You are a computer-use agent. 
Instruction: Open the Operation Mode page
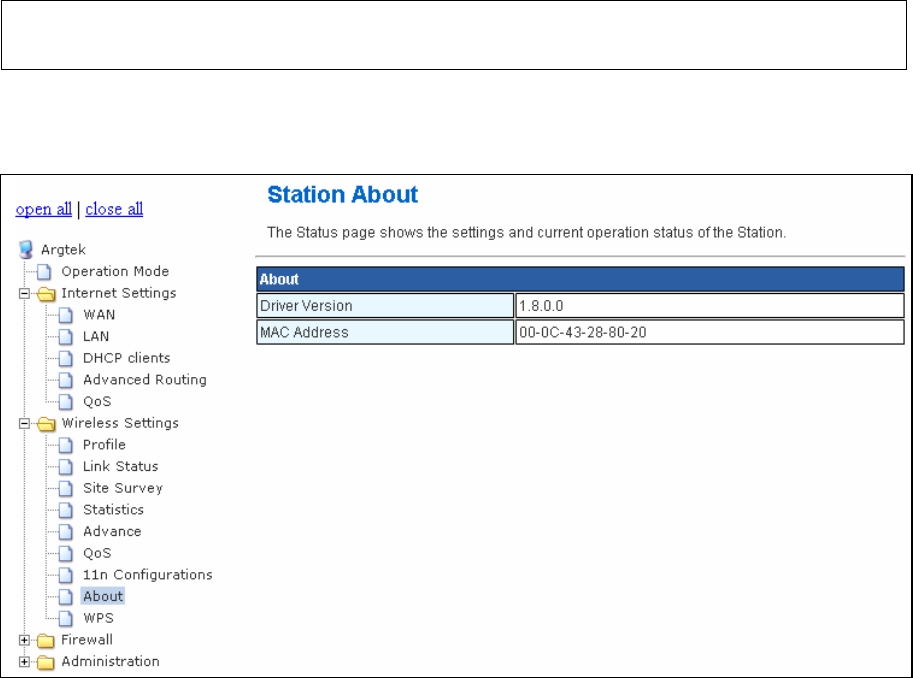[115, 271]
